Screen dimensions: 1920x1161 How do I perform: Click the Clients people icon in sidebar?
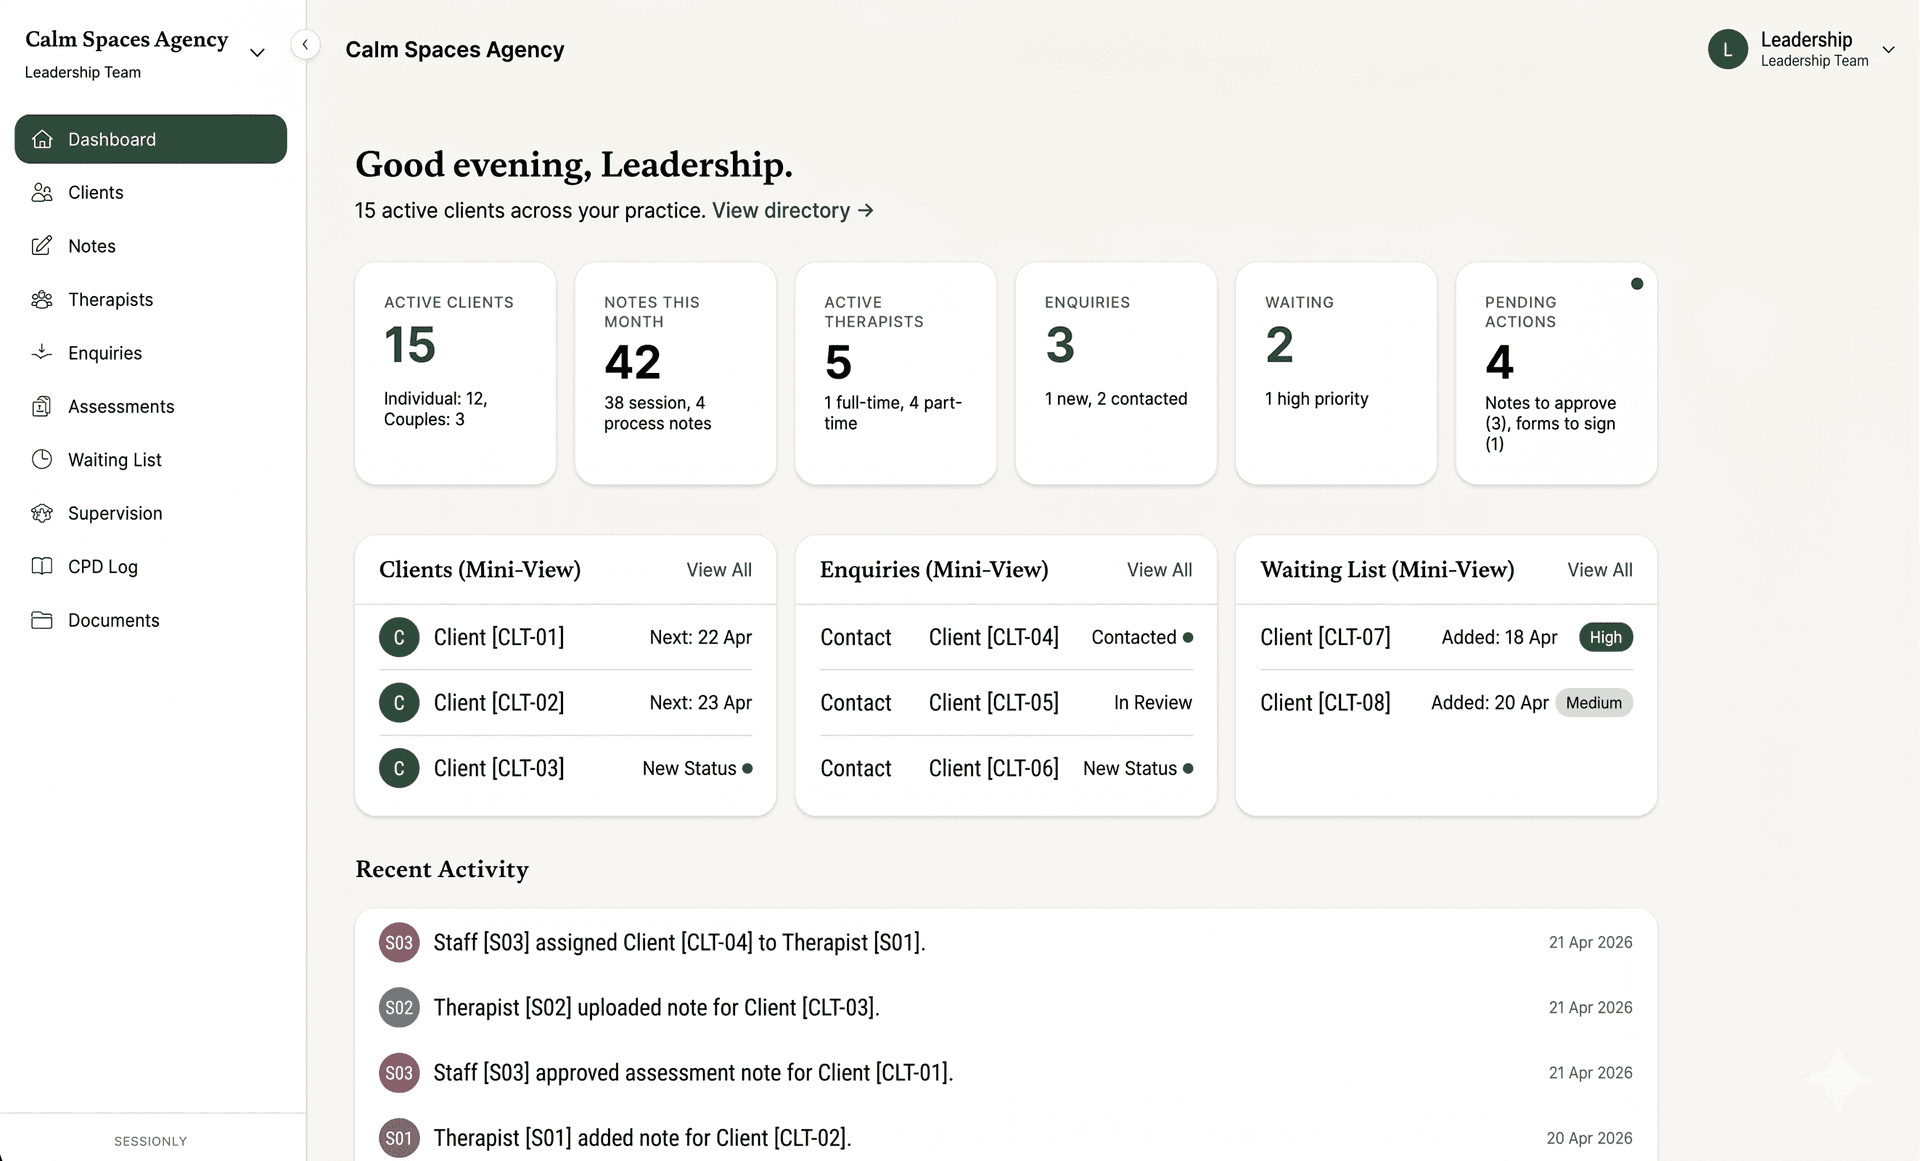42,192
